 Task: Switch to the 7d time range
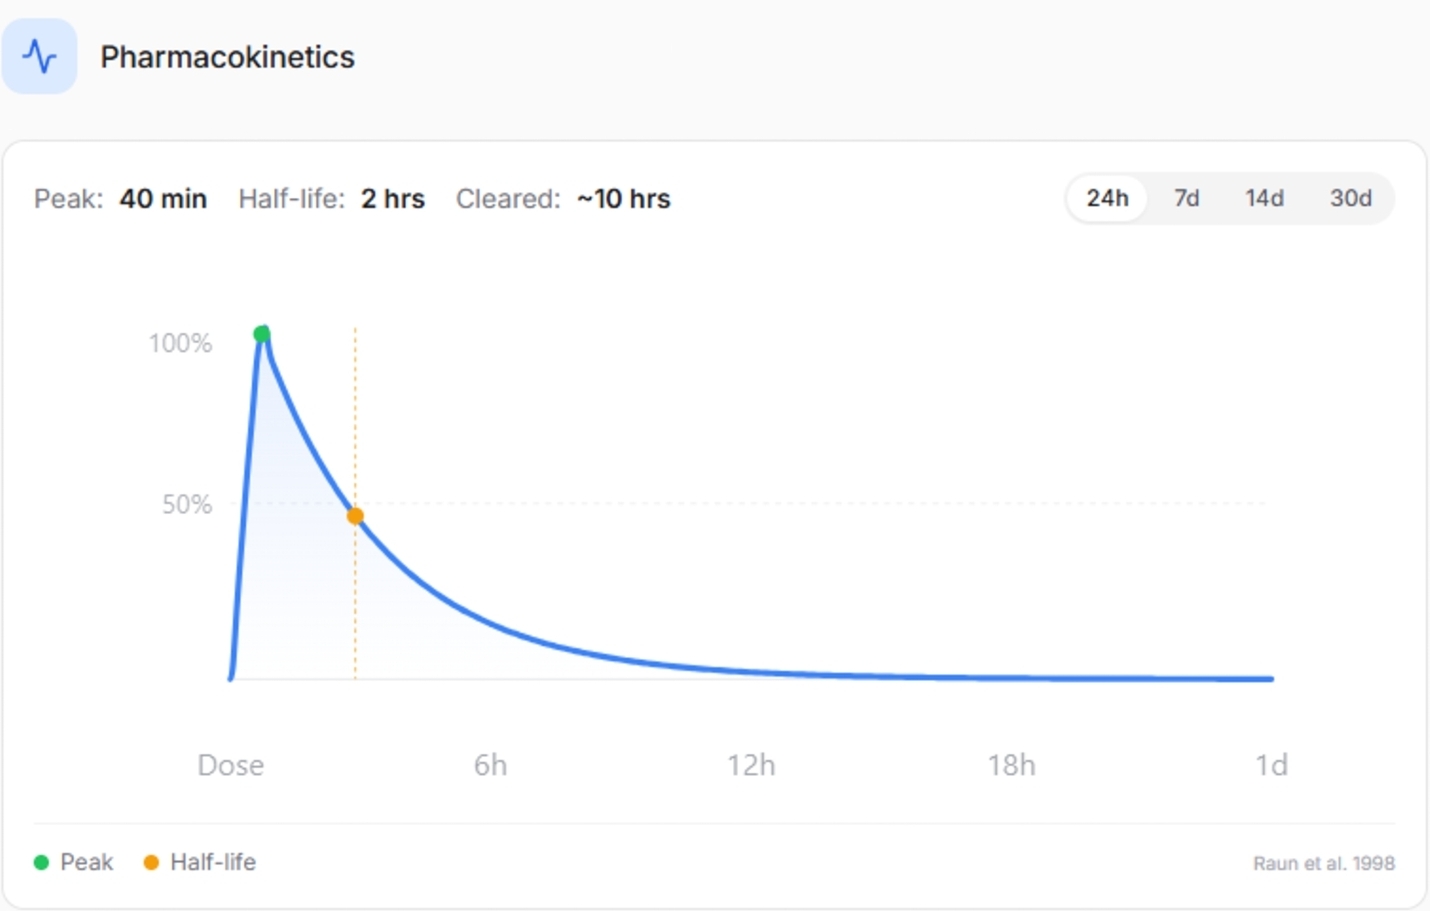click(1186, 198)
